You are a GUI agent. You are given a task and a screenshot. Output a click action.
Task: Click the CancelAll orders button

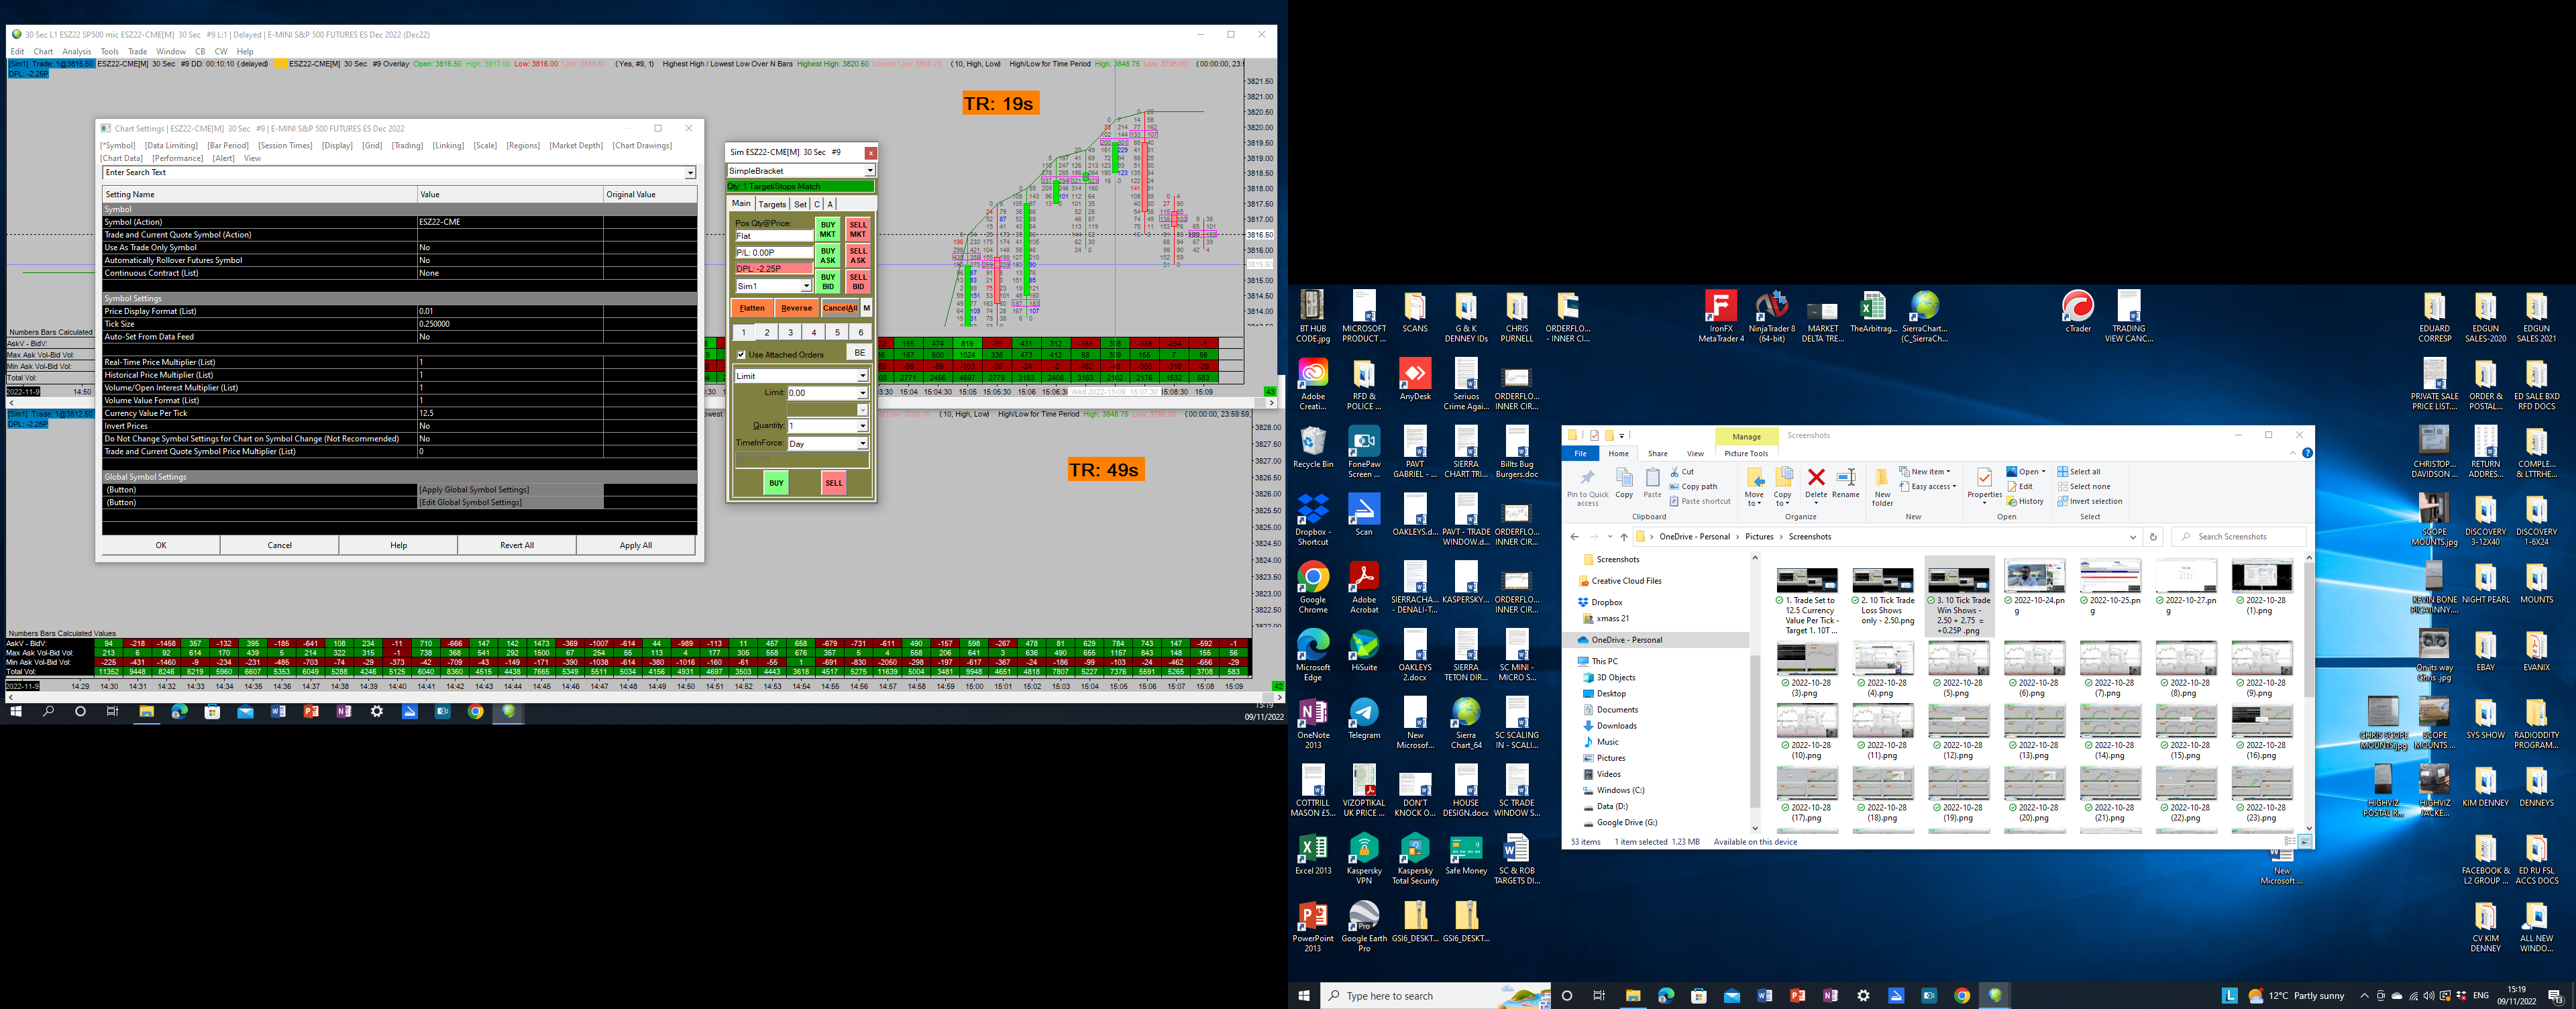(840, 309)
